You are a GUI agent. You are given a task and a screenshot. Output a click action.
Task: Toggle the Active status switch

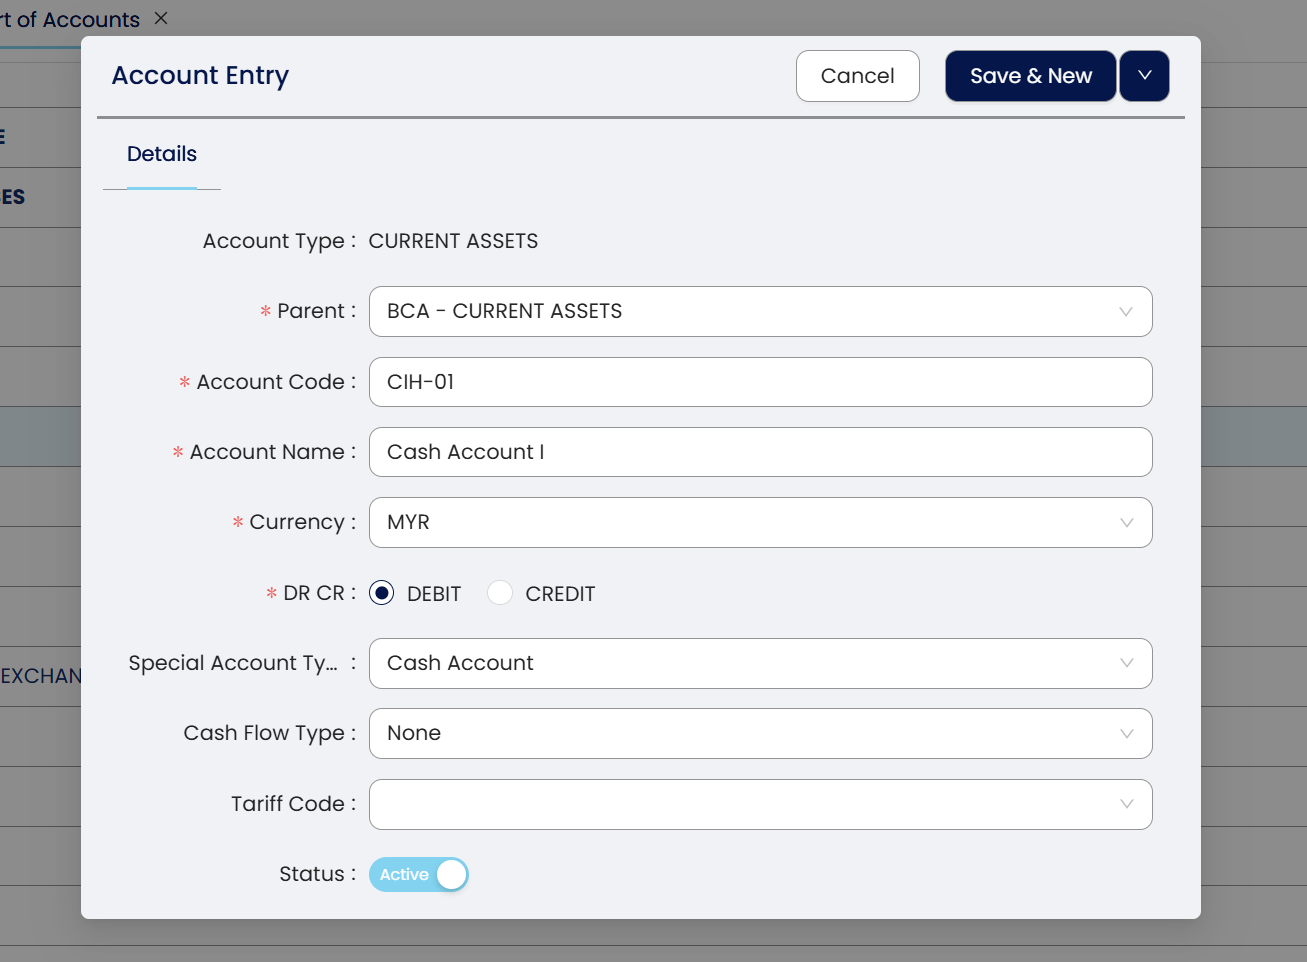tap(418, 874)
